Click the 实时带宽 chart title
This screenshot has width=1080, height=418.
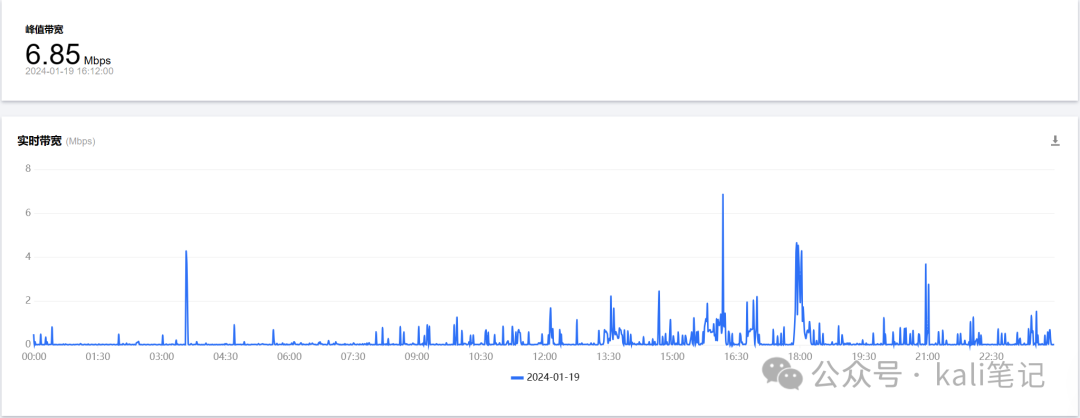coord(39,141)
